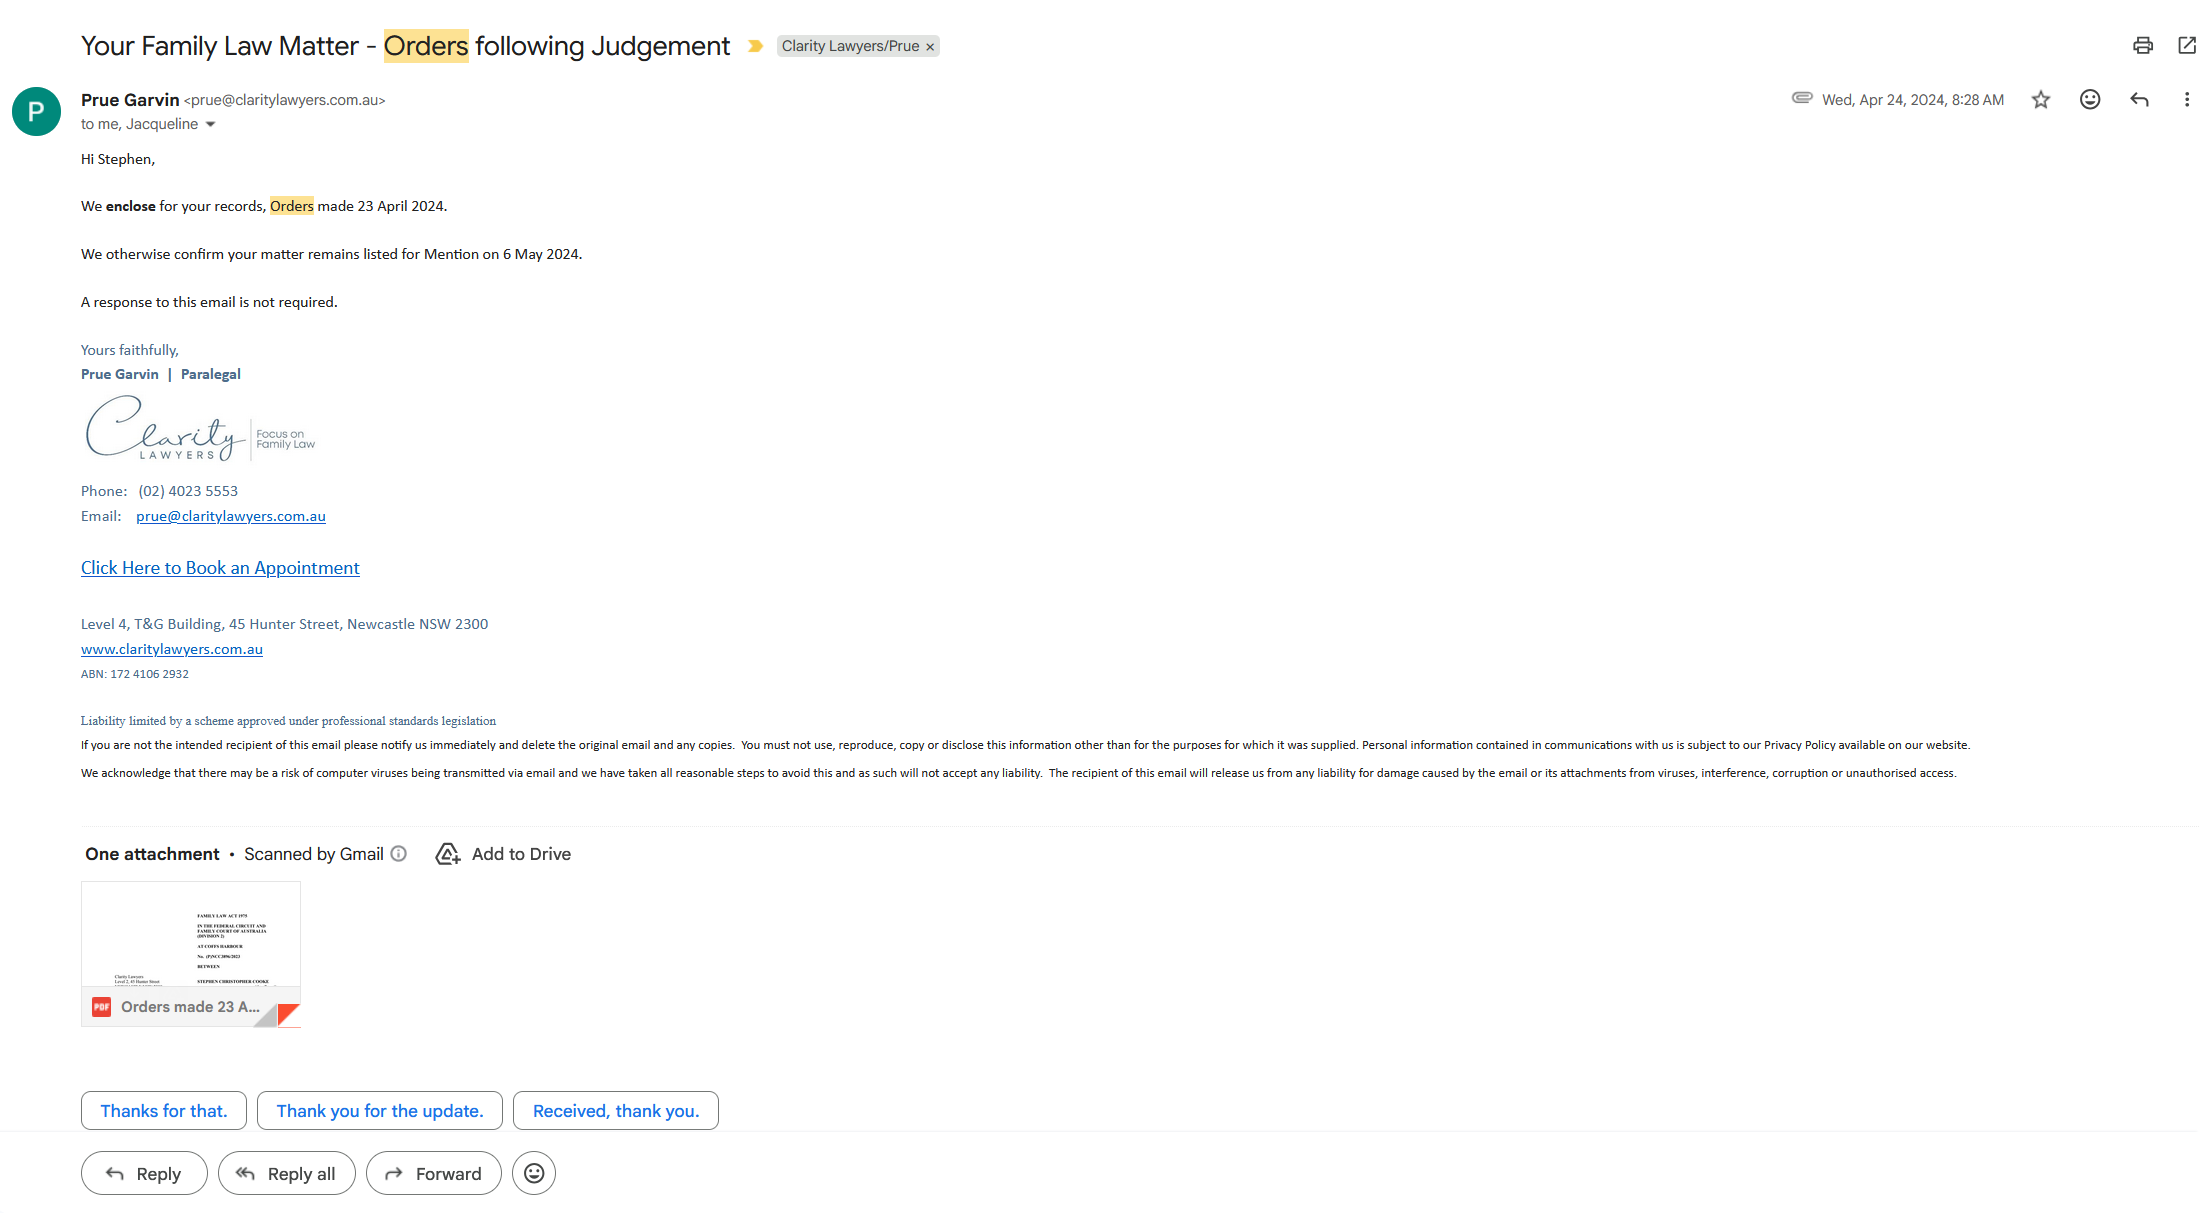Choose smart reply 'Thanks for that.'
The image size is (2202, 1213).
click(164, 1111)
